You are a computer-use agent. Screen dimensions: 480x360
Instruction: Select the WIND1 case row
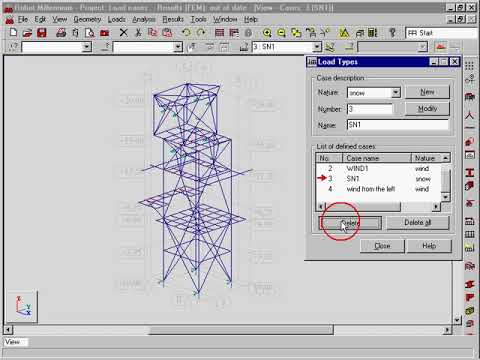[x=378, y=169]
